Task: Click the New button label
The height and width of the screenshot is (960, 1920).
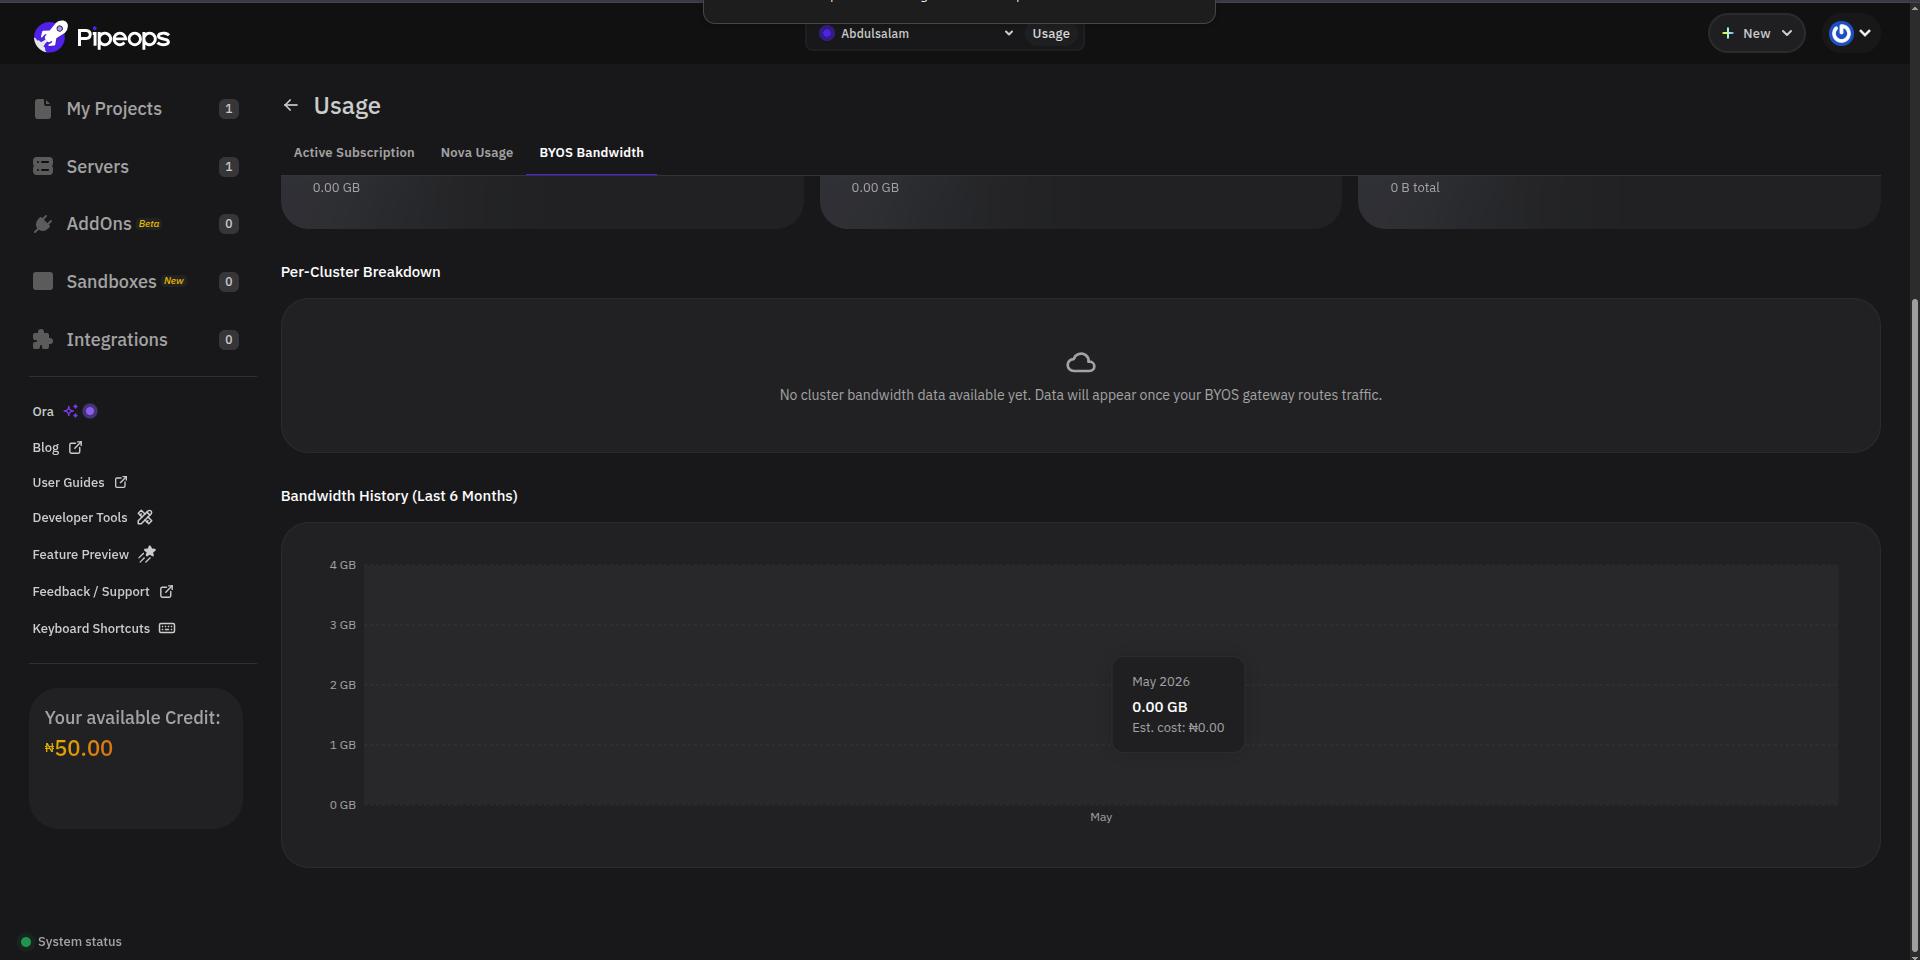Action: pyautogui.click(x=1757, y=33)
